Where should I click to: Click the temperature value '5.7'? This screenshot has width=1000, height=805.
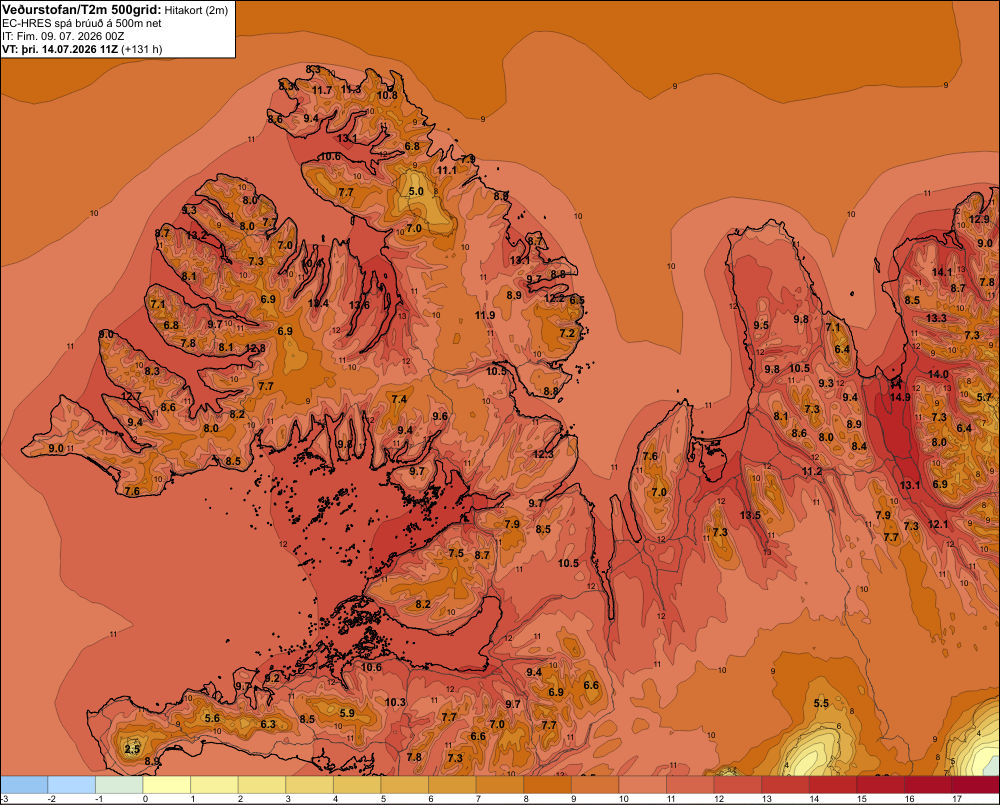tap(984, 397)
